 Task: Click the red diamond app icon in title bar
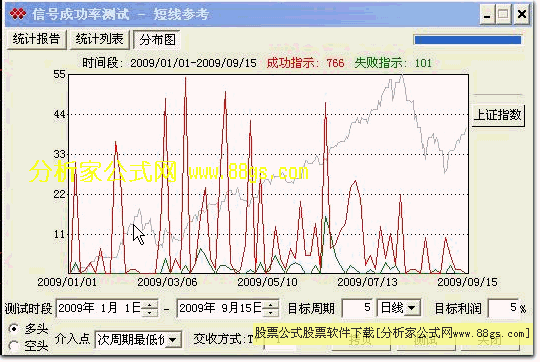pyautogui.click(x=18, y=14)
